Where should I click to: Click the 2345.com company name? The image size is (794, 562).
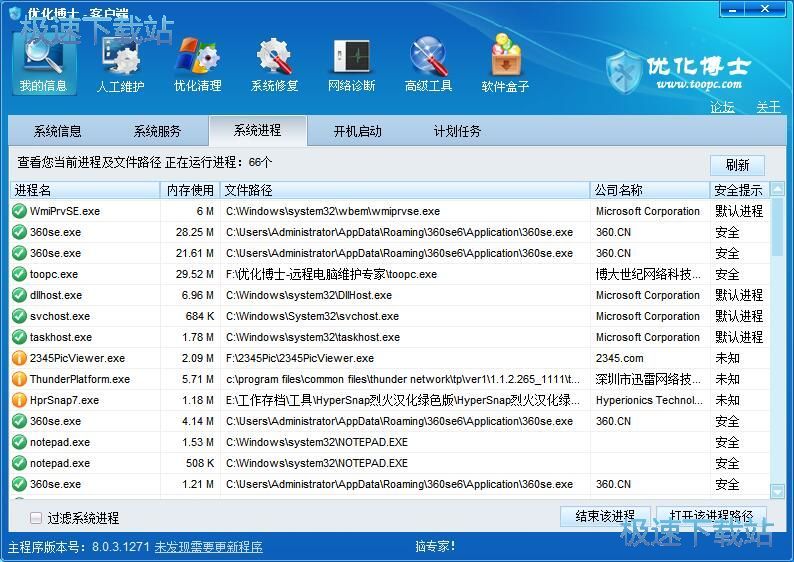click(619, 358)
